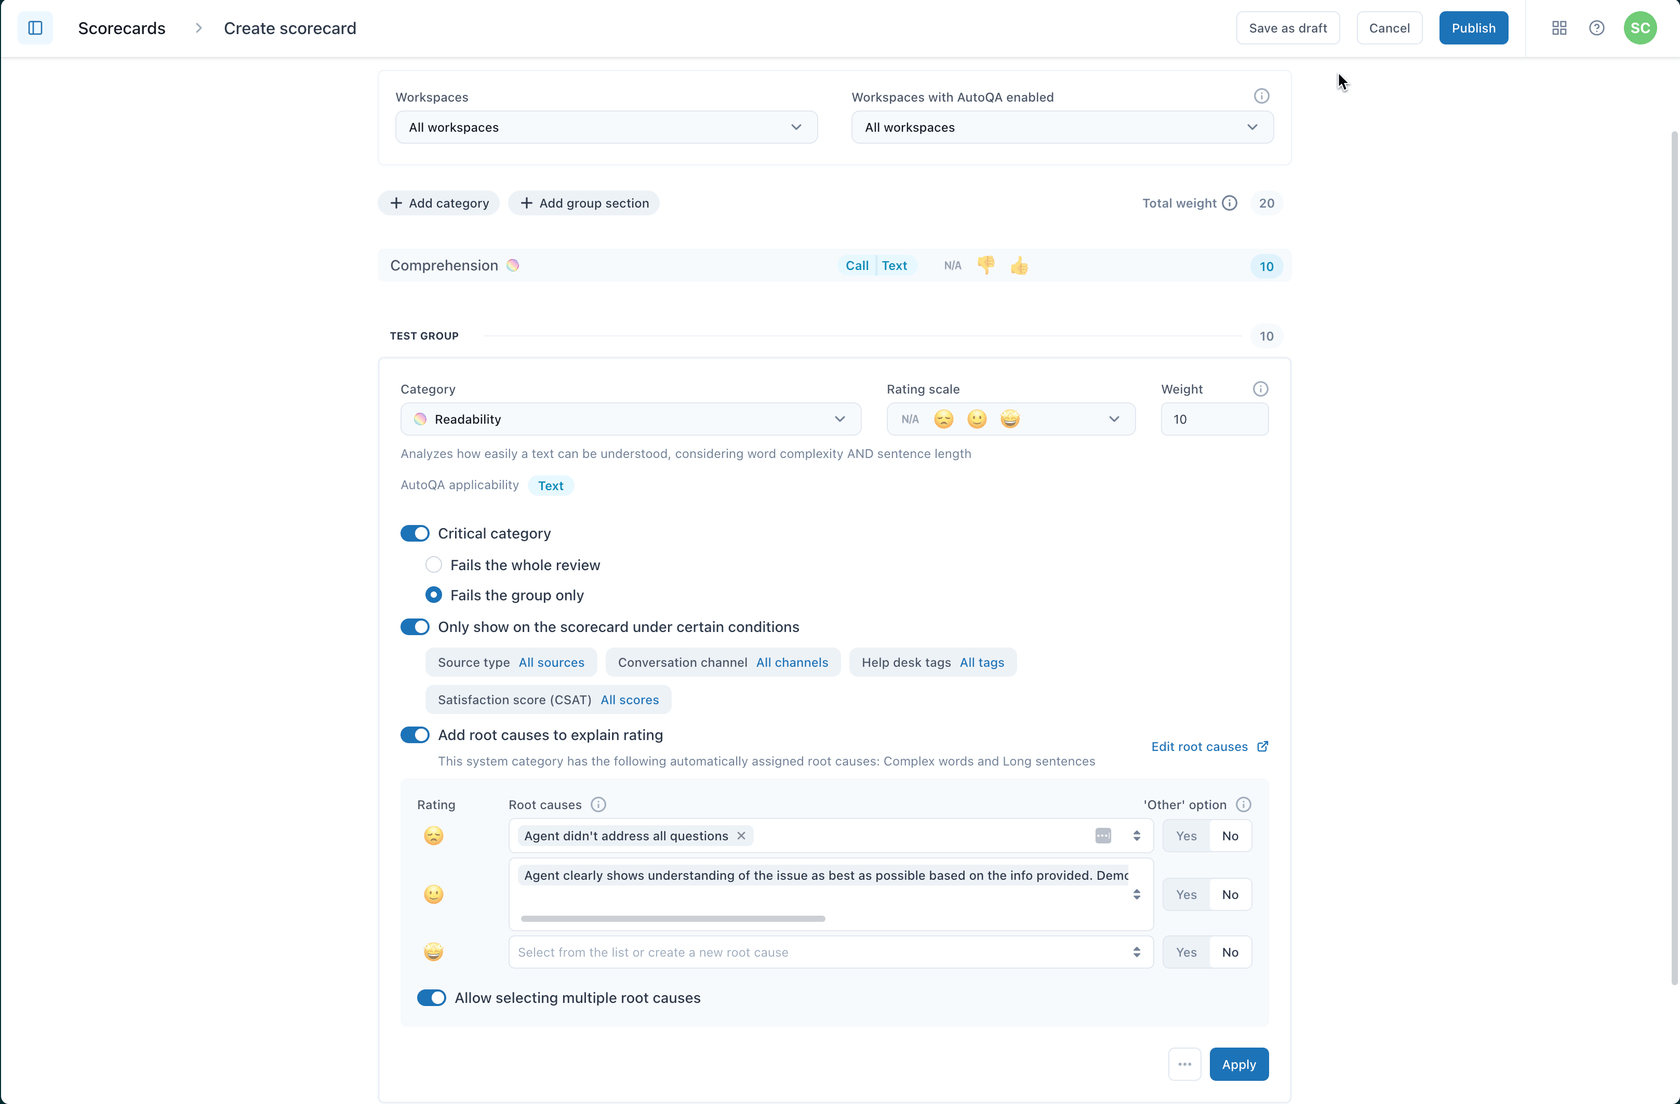Open the Workspaces dropdown

[x=605, y=127]
